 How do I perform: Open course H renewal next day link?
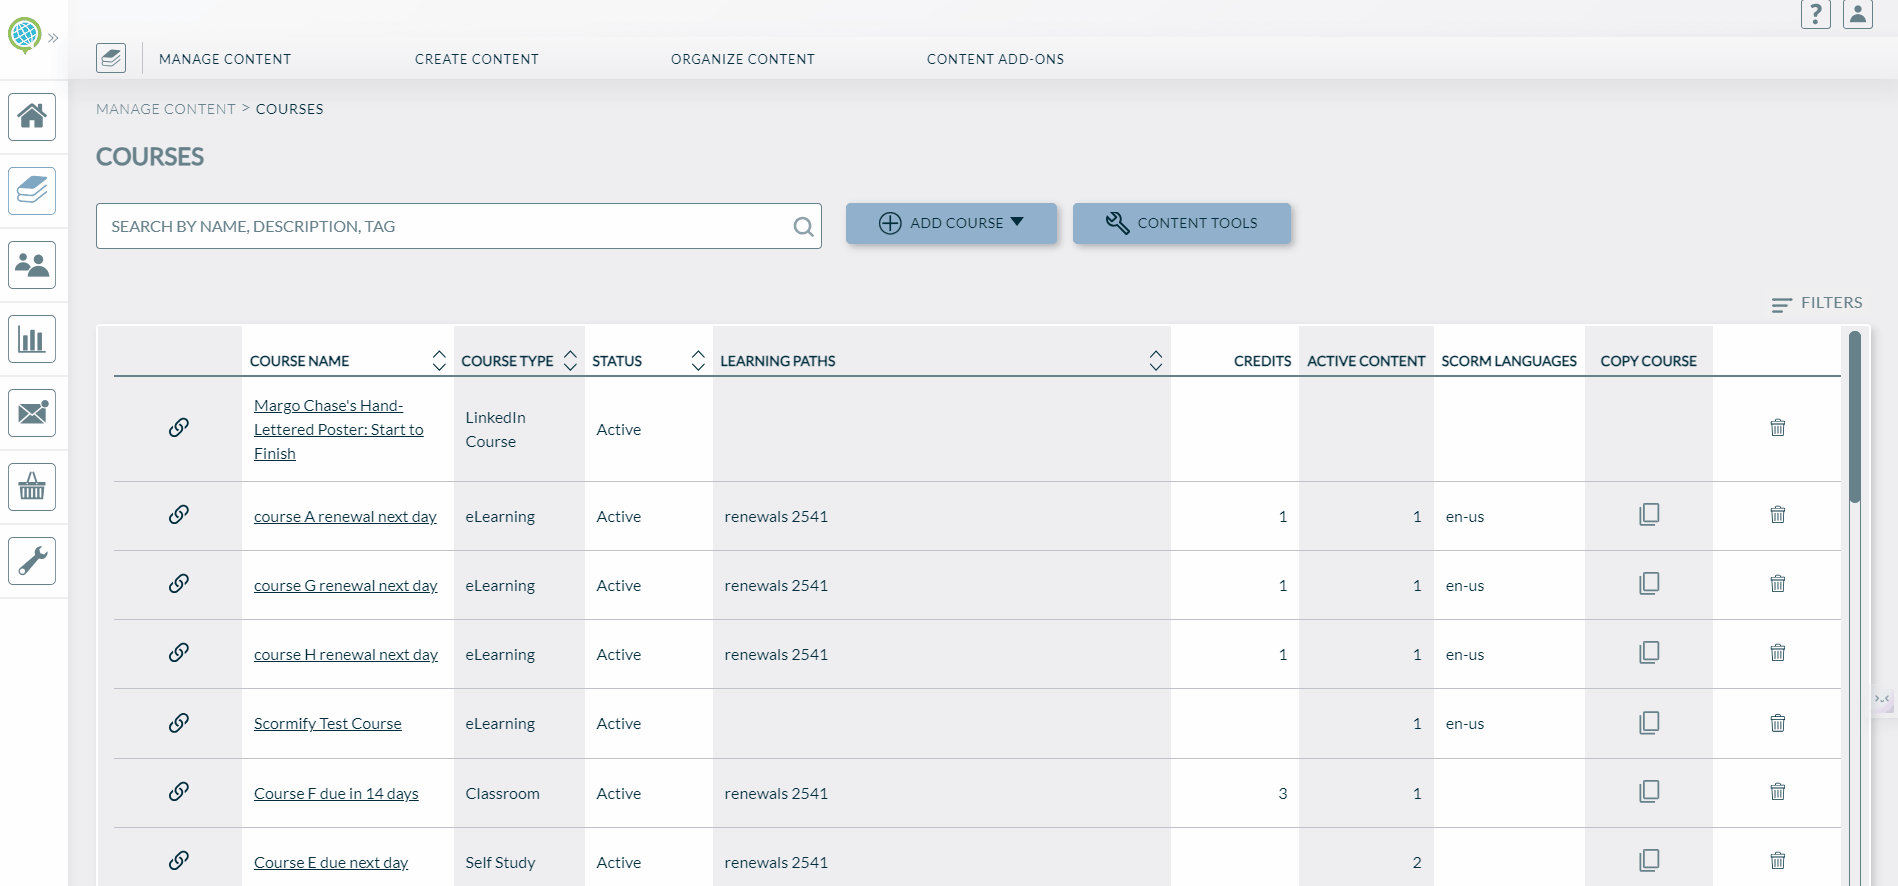click(346, 654)
